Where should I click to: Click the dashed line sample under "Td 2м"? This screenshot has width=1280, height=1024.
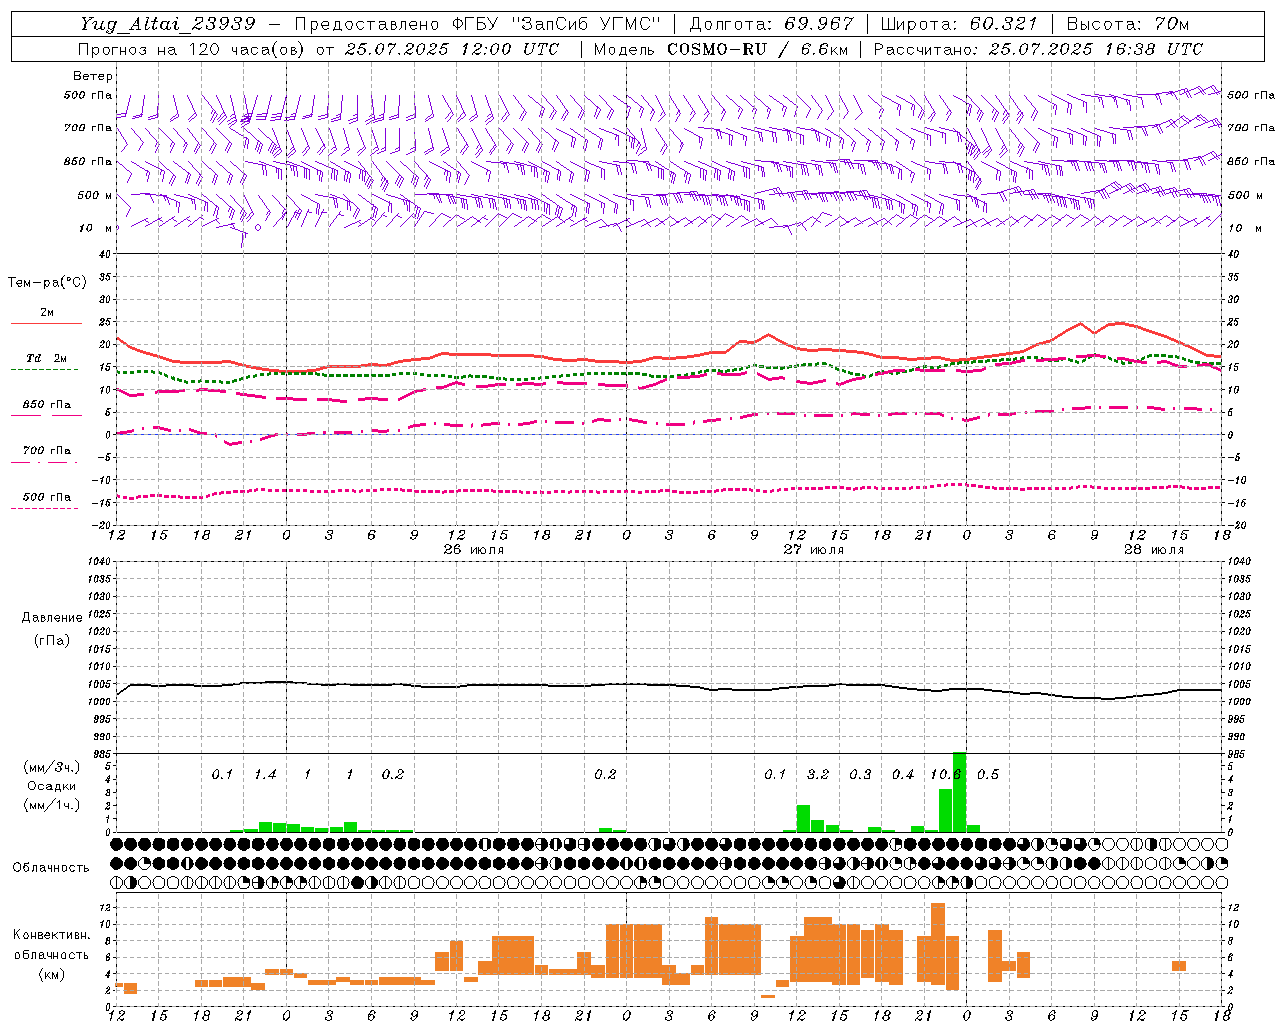(x=44, y=370)
